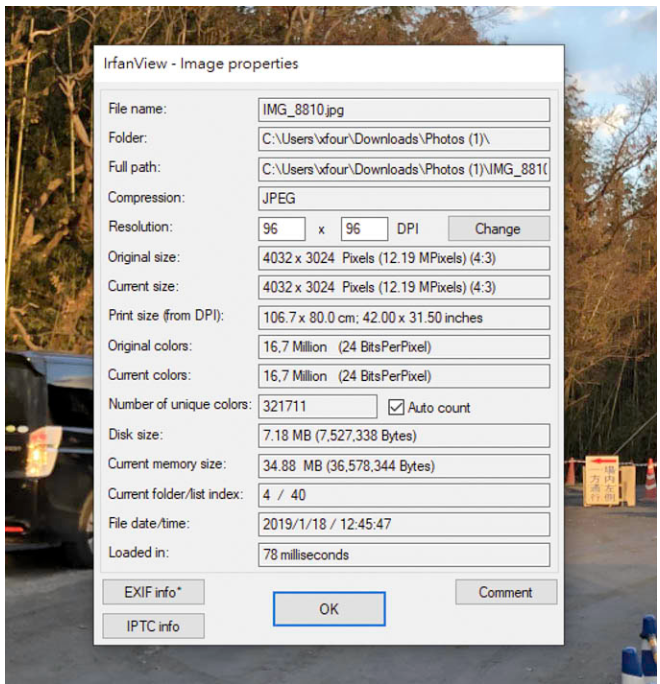This screenshot has width=660, height=684.
Task: Toggle the Auto count checkbox
Action: (x=396, y=407)
